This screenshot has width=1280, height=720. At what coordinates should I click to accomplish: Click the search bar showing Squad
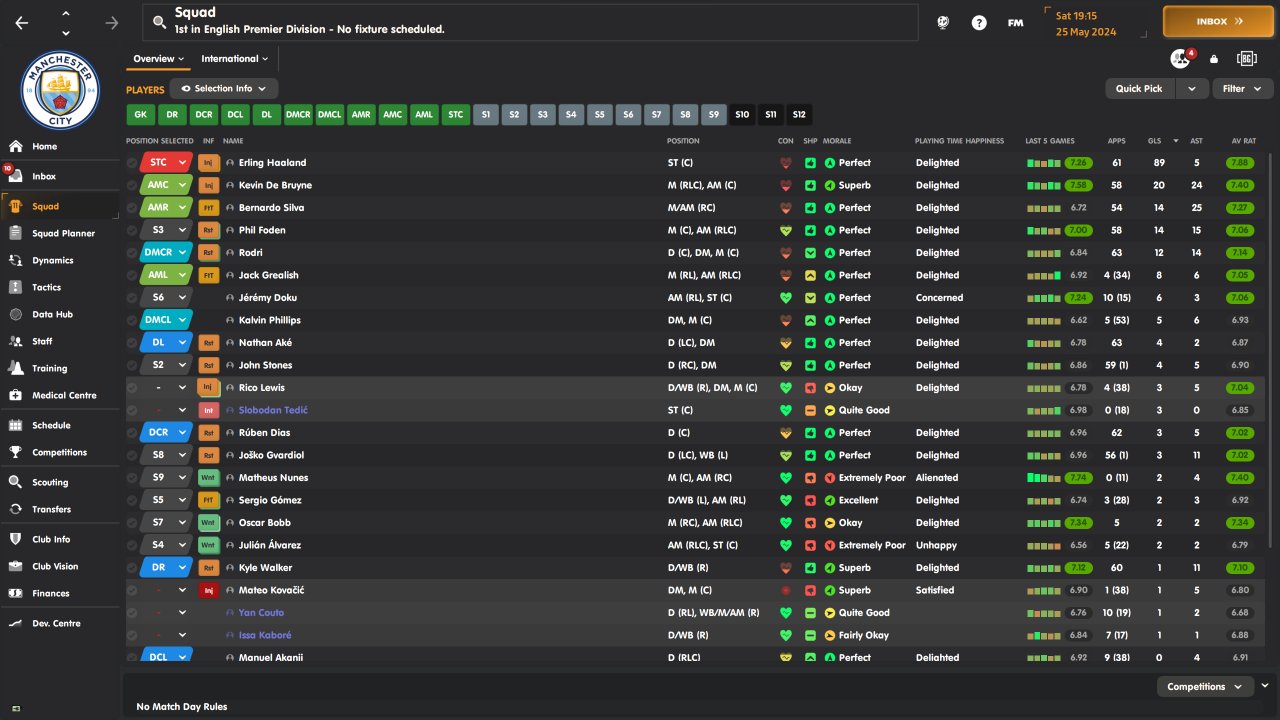[530, 21]
